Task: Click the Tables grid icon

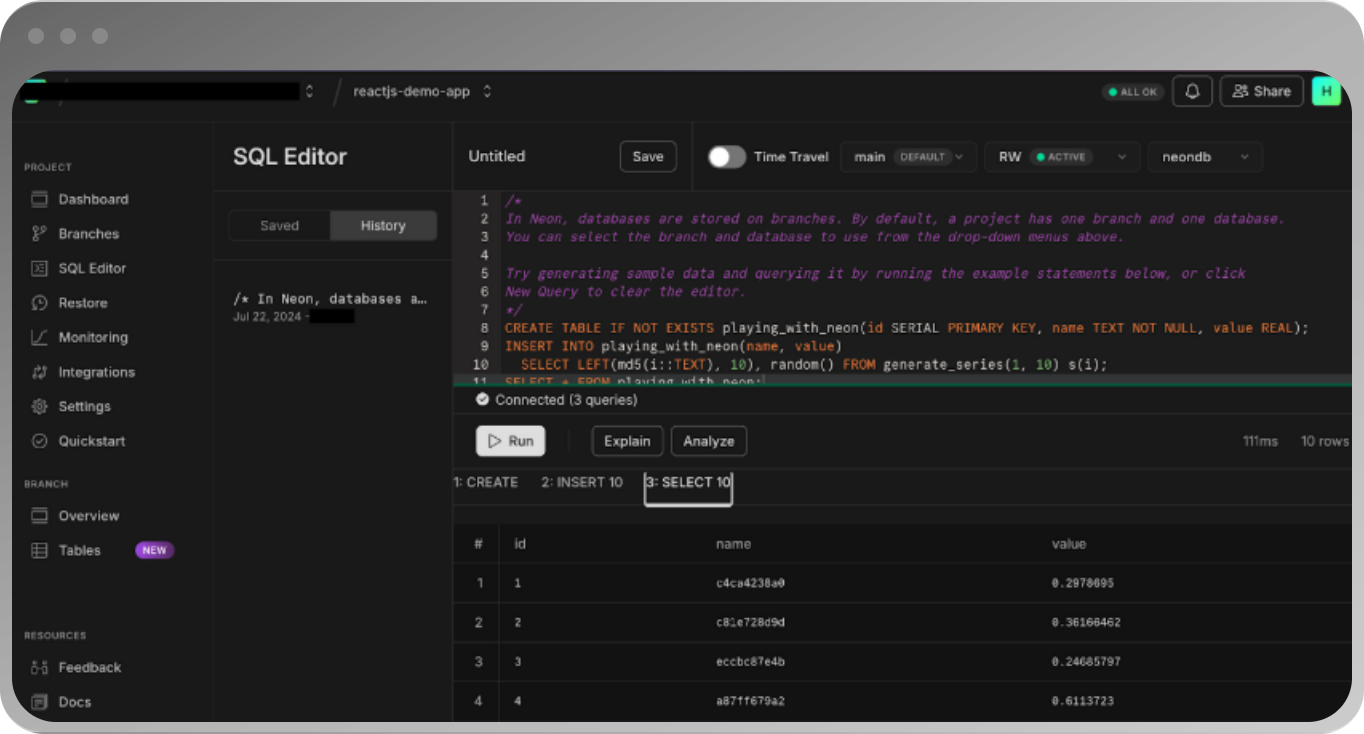Action: pos(39,550)
